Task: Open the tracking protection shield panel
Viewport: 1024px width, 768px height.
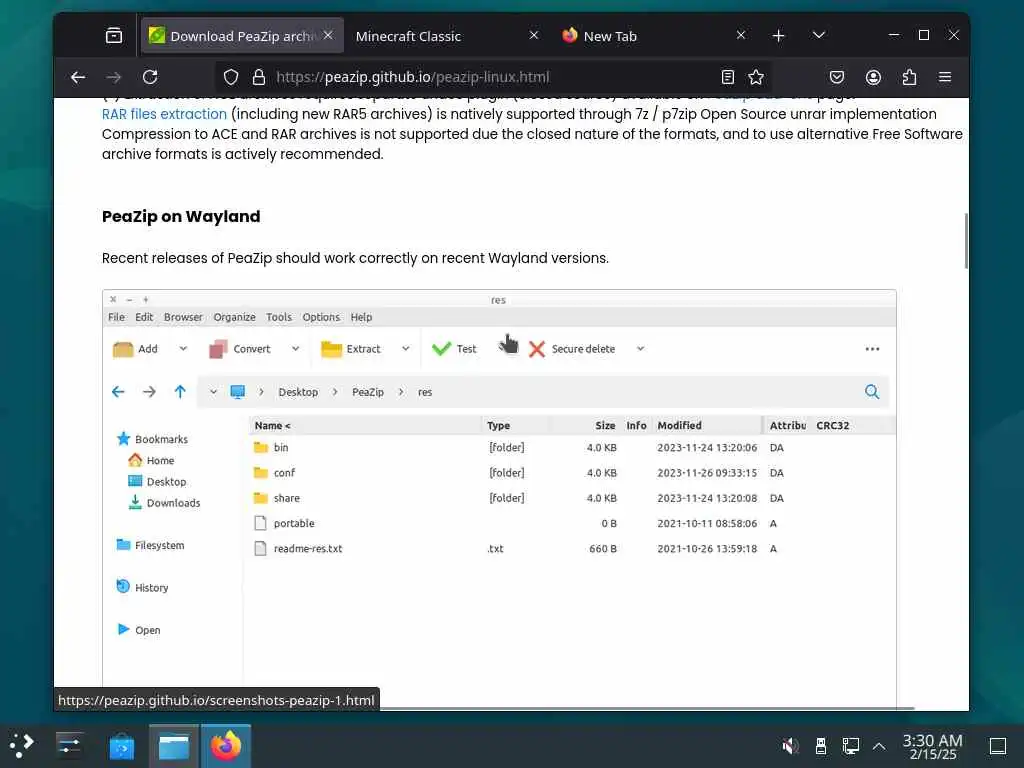Action: (x=231, y=77)
